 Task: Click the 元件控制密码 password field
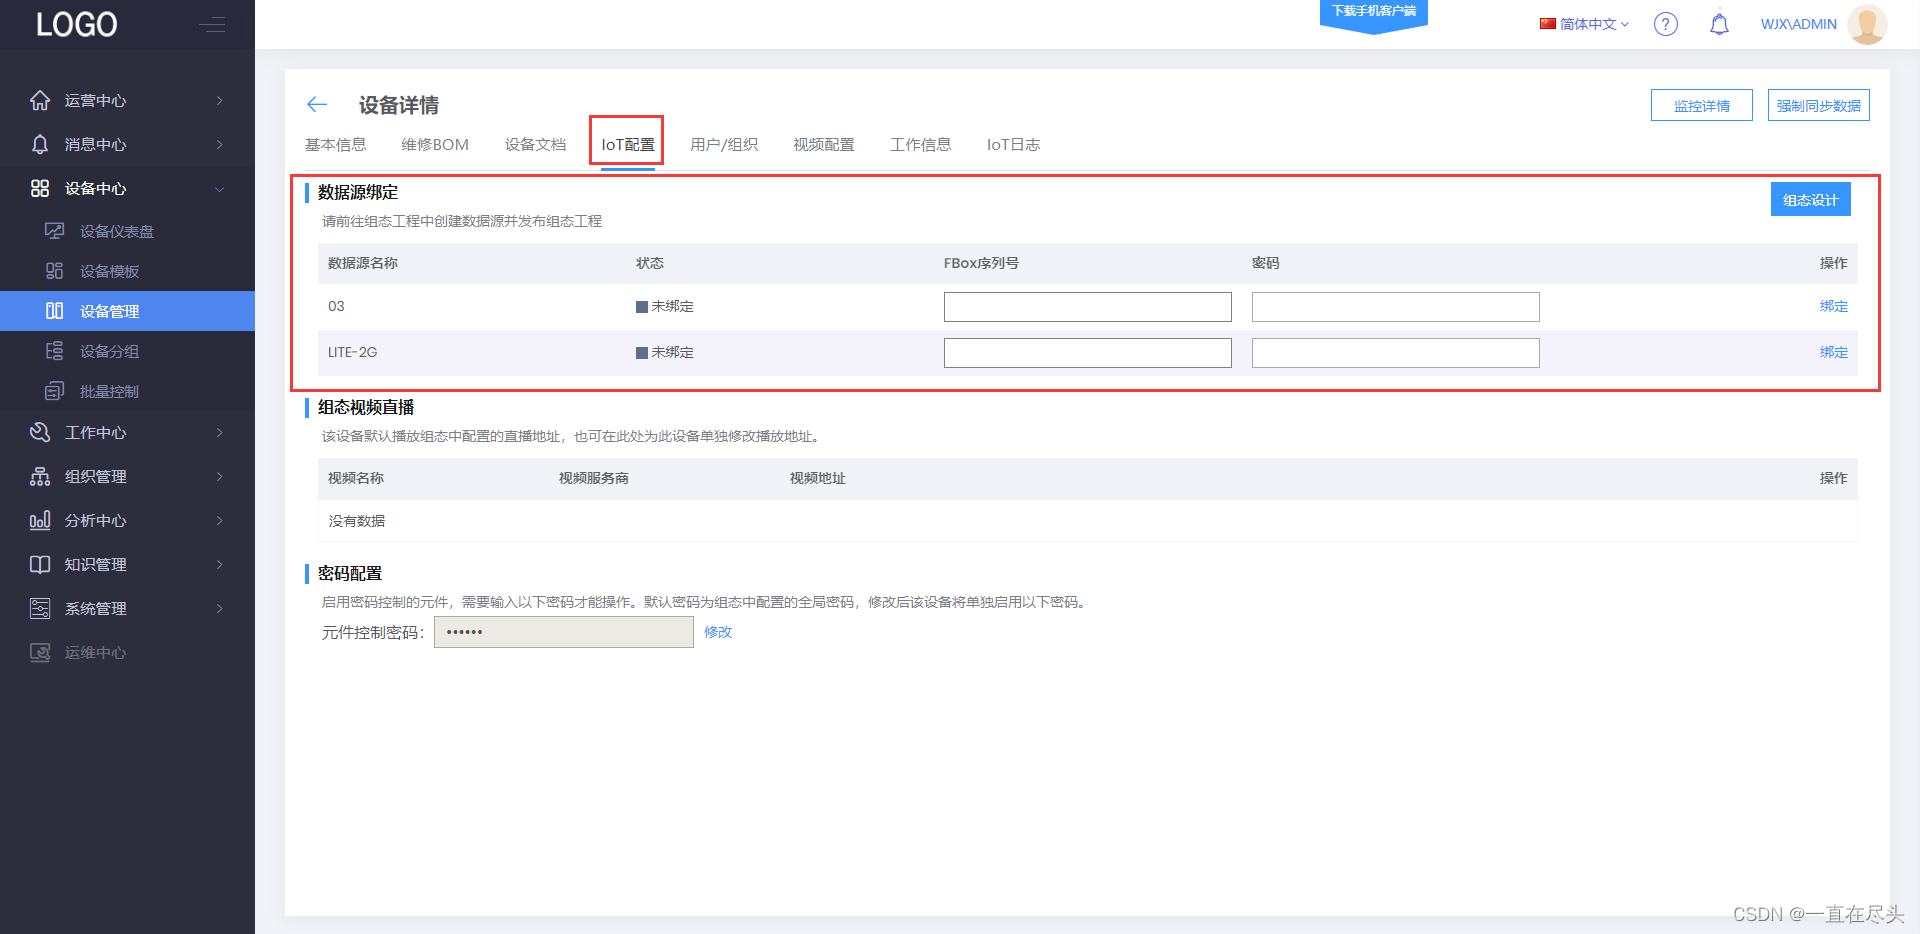pos(564,632)
